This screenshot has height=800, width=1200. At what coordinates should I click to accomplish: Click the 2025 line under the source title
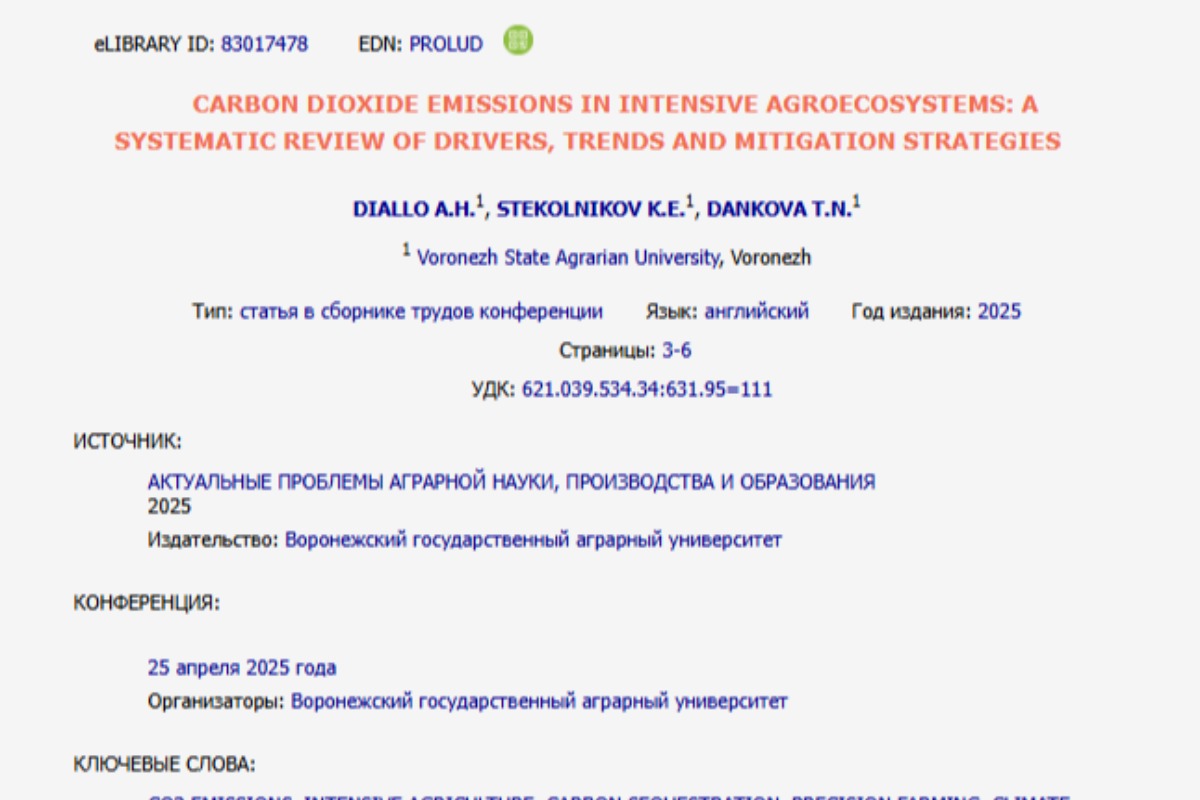pos(169,506)
